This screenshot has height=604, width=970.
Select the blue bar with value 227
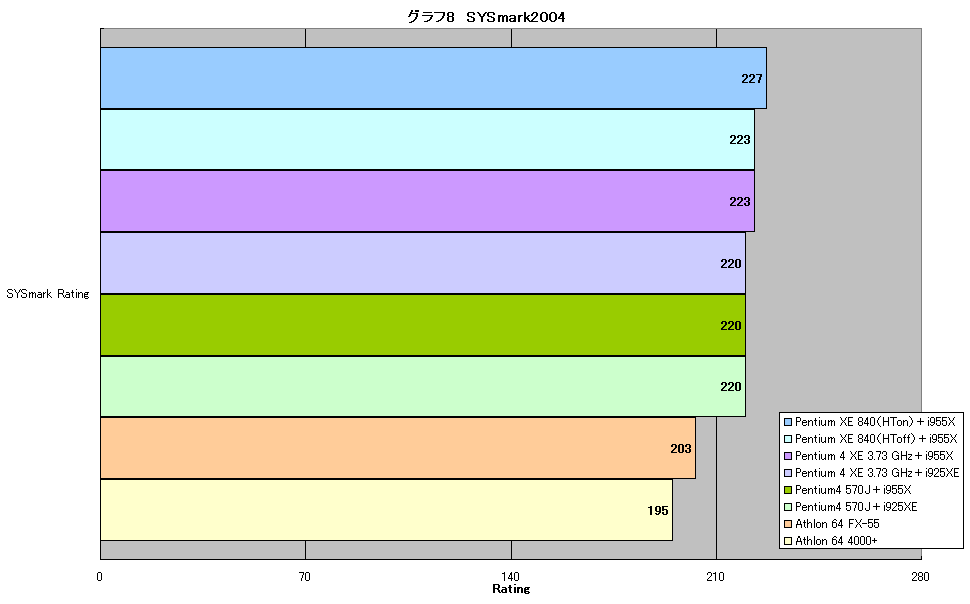click(433, 78)
